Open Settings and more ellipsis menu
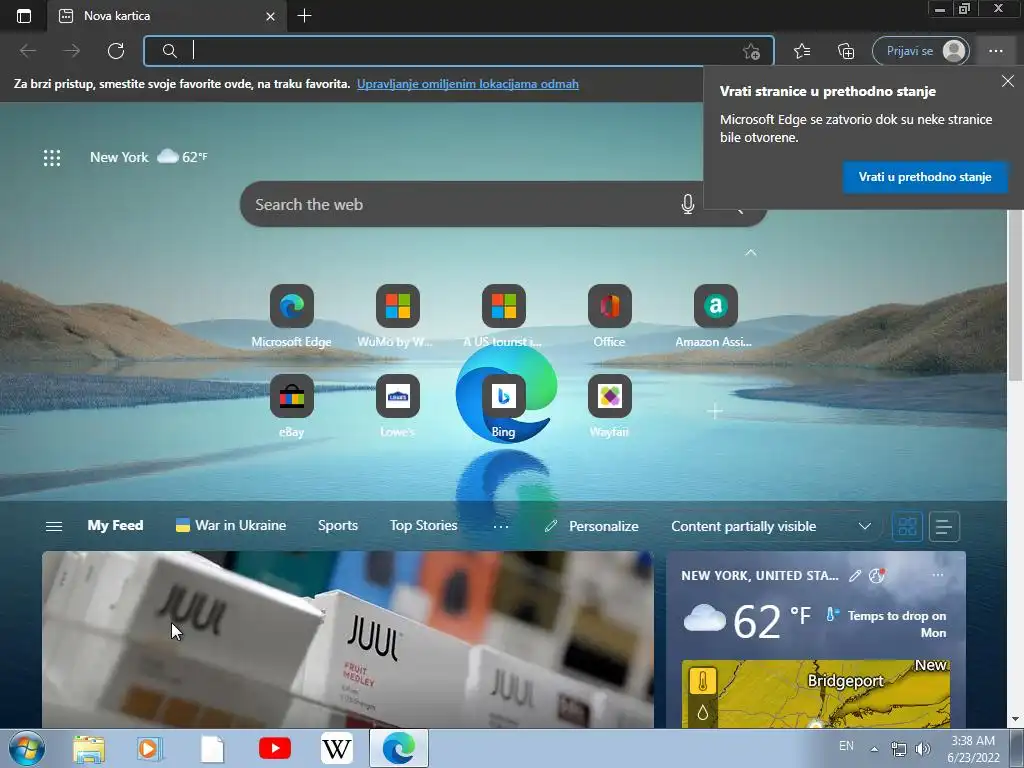The width and height of the screenshot is (1024, 768). coord(995,51)
